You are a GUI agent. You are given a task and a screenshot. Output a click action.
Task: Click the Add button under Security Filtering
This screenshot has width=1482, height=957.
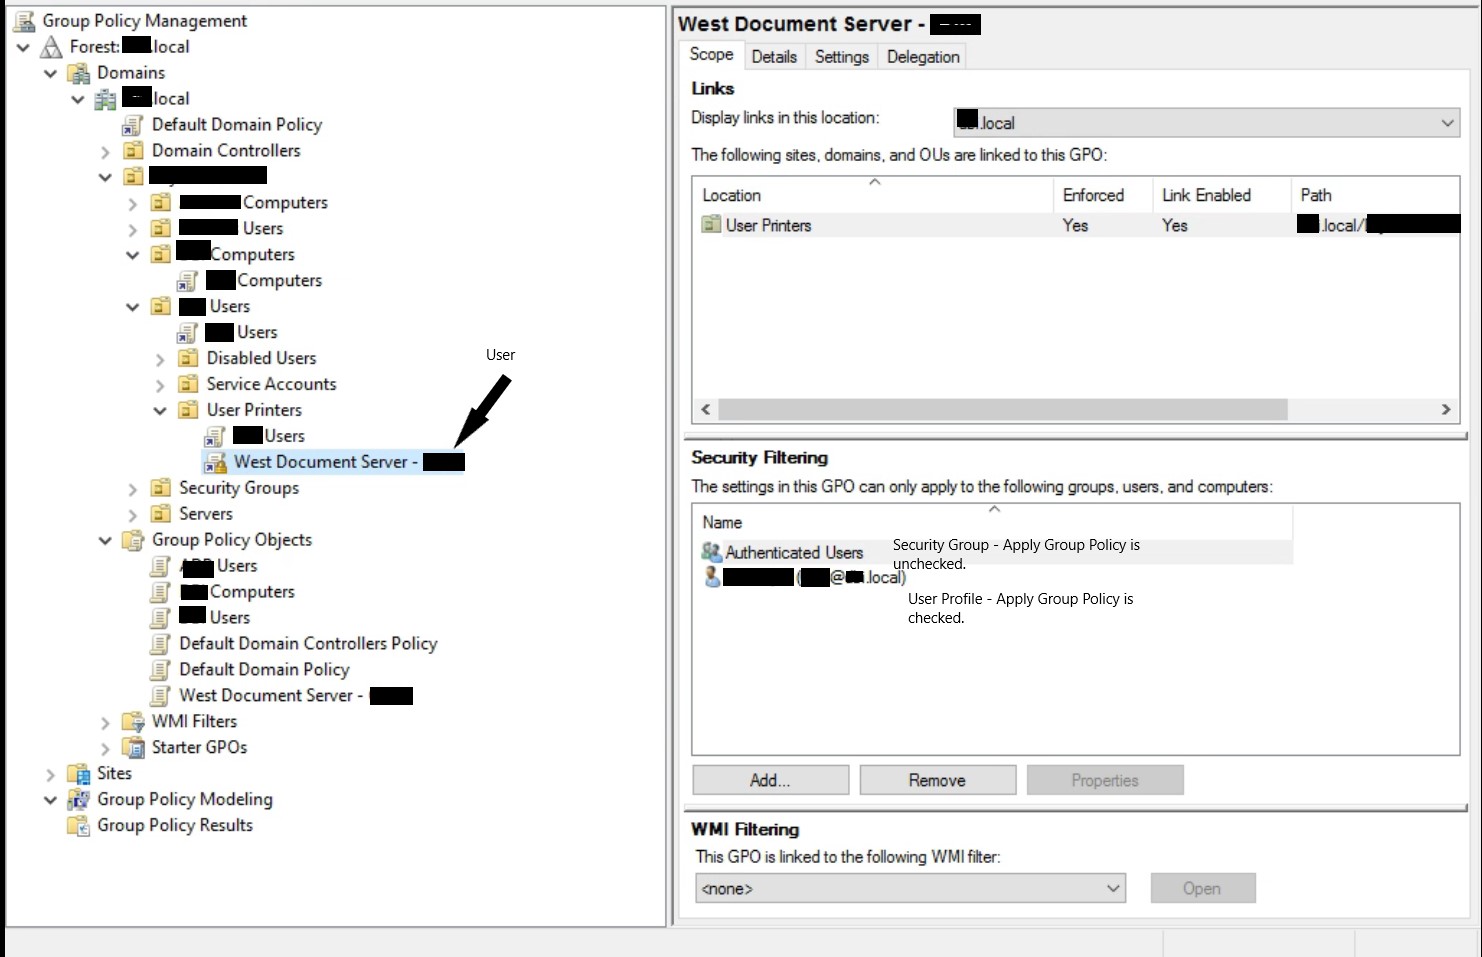click(x=770, y=779)
